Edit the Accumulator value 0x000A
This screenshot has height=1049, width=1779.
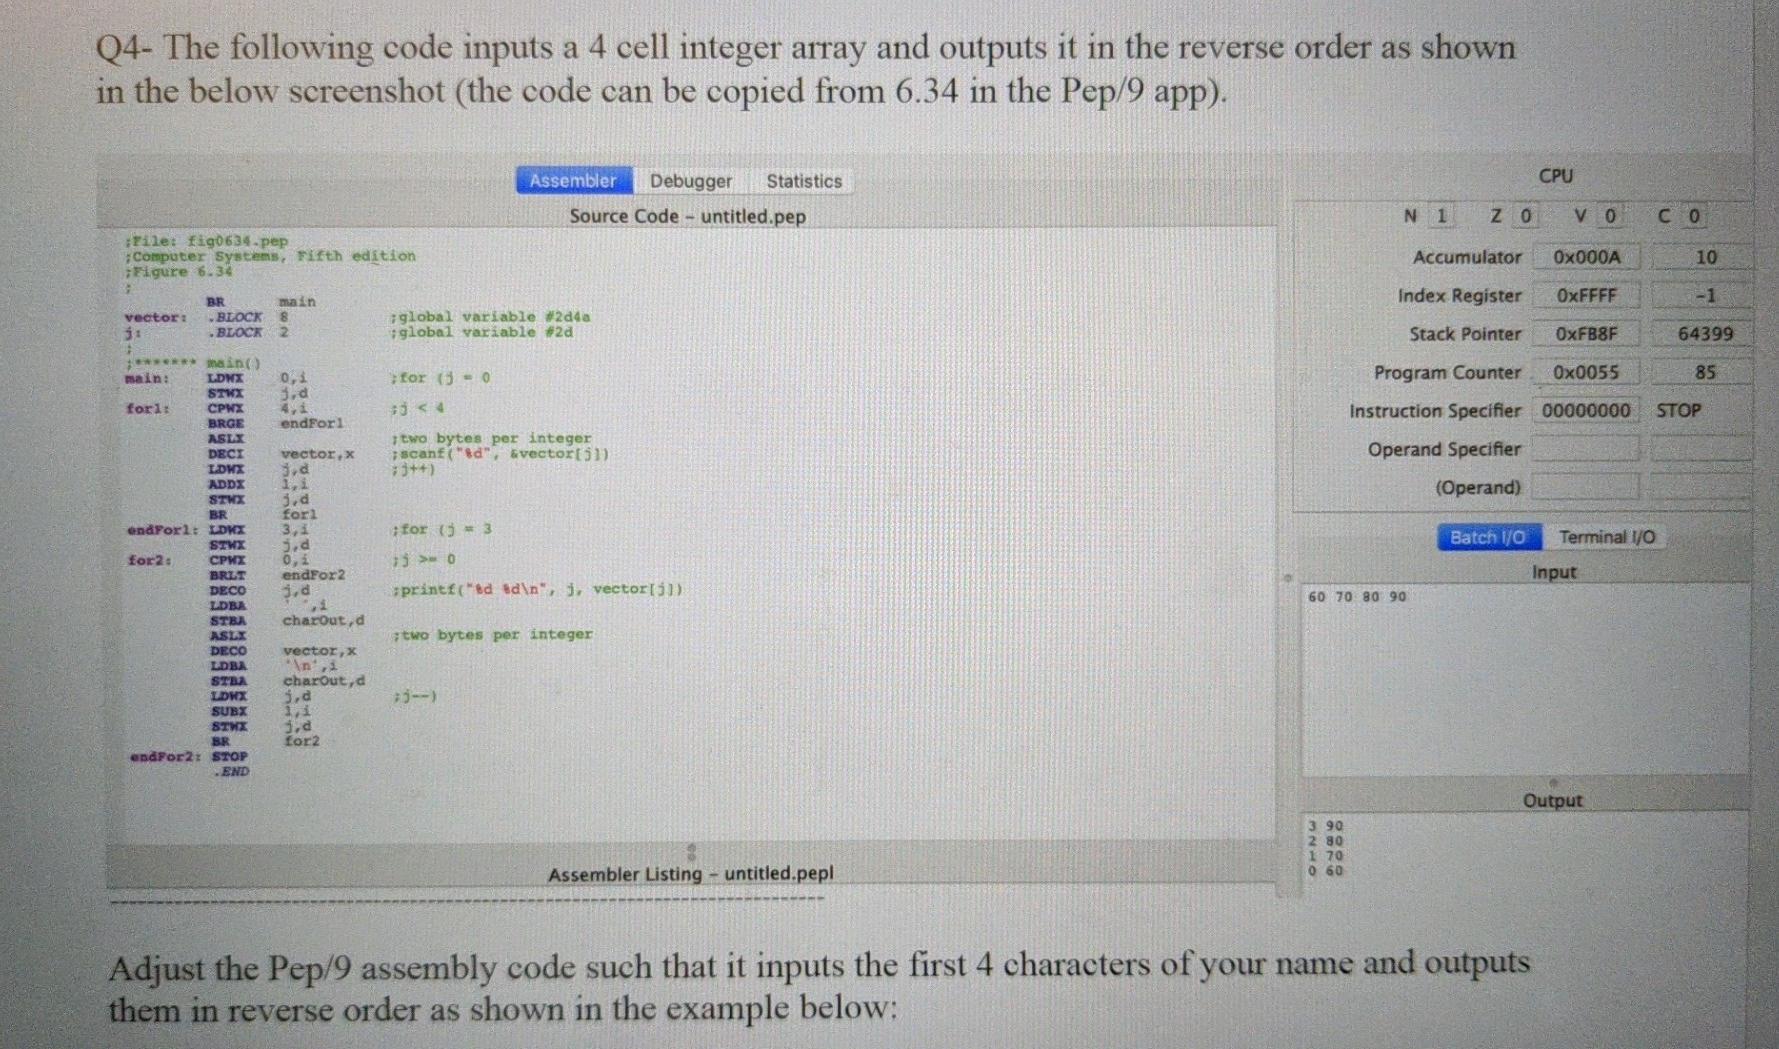point(1586,257)
